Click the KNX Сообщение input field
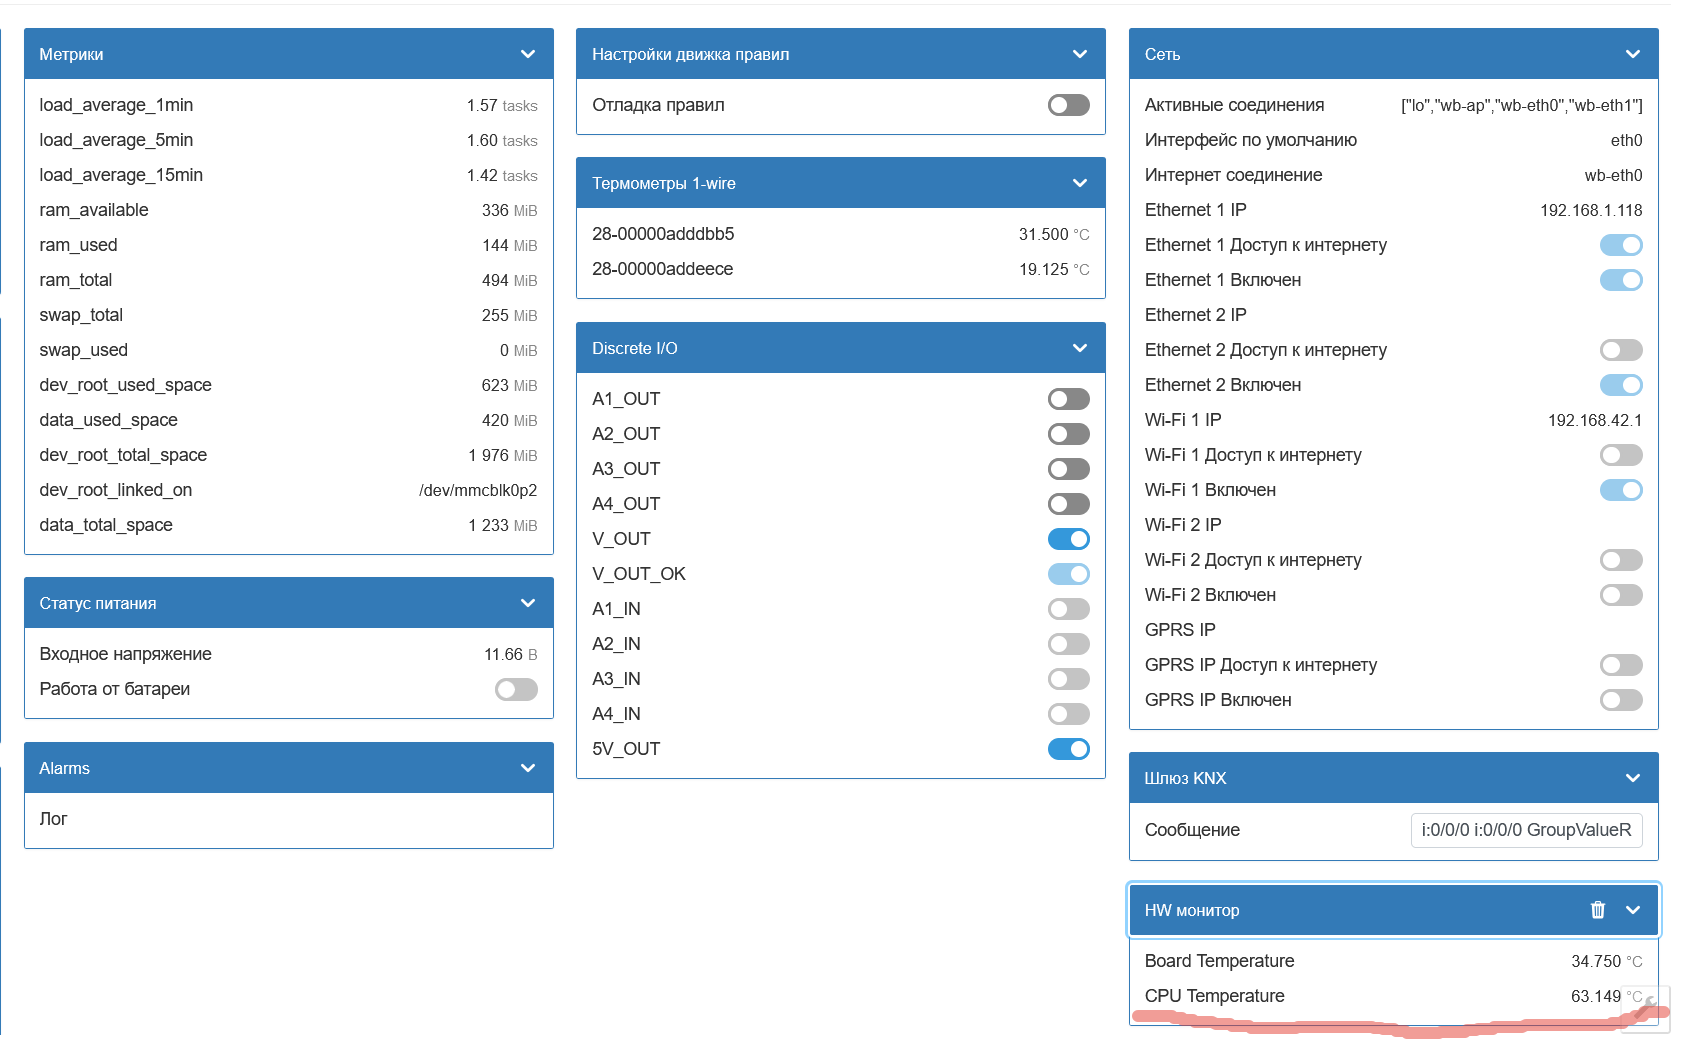 click(1525, 830)
